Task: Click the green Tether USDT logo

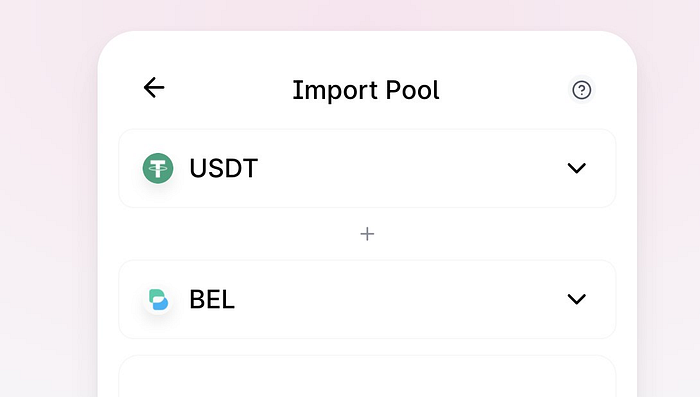Action: point(158,168)
